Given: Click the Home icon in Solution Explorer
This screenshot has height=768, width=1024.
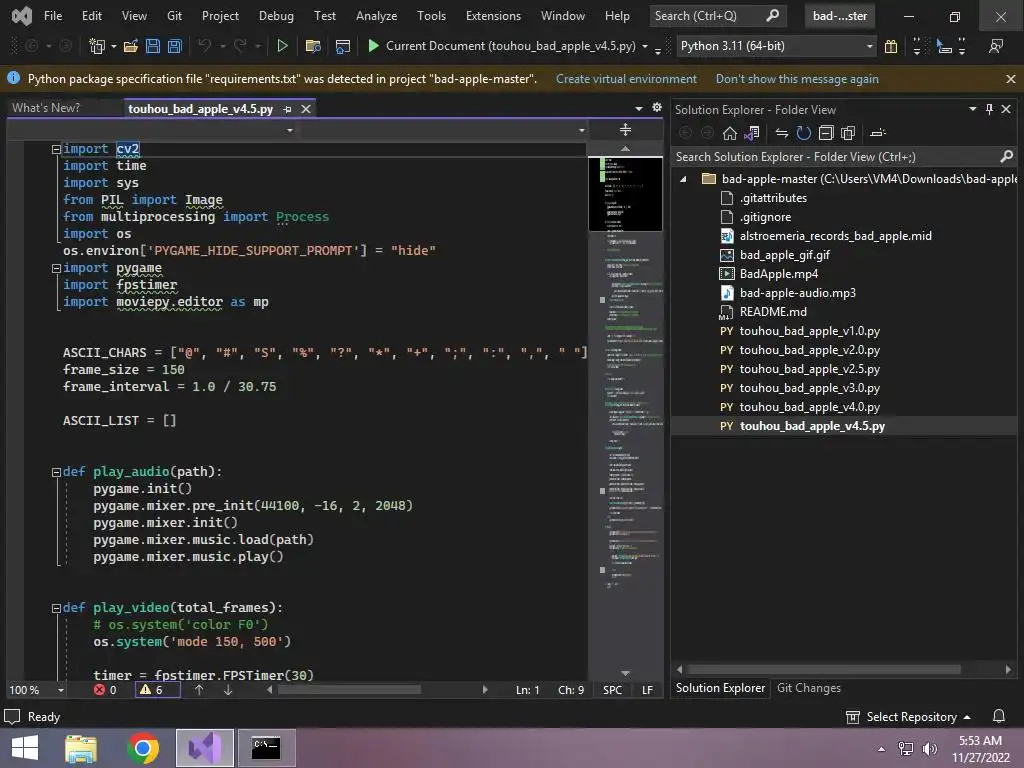Looking at the screenshot, I should [x=729, y=133].
